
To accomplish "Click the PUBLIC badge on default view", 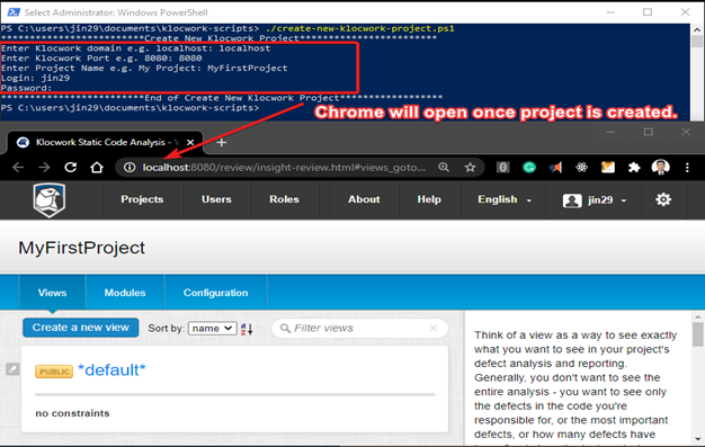I will pos(54,371).
